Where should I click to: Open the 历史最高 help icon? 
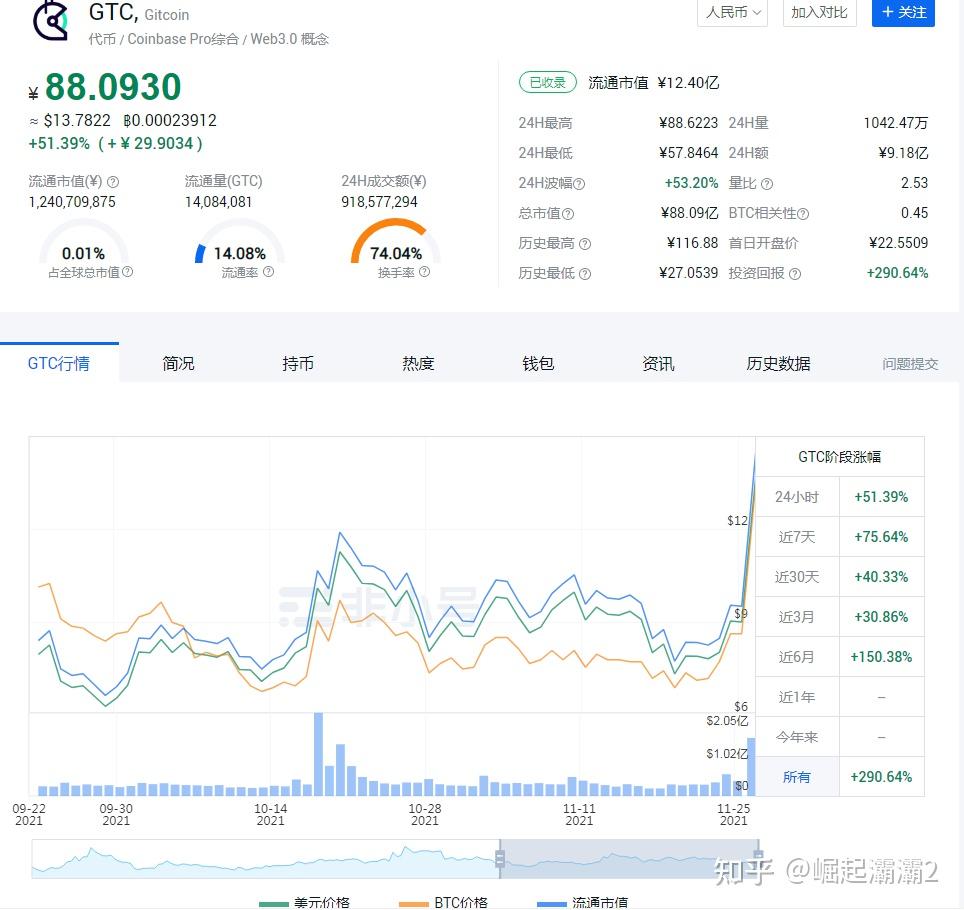587,243
